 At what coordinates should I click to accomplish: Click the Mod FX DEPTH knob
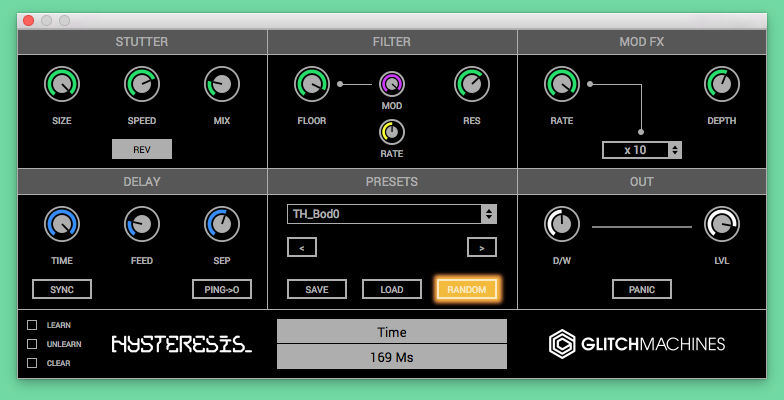coord(722,84)
